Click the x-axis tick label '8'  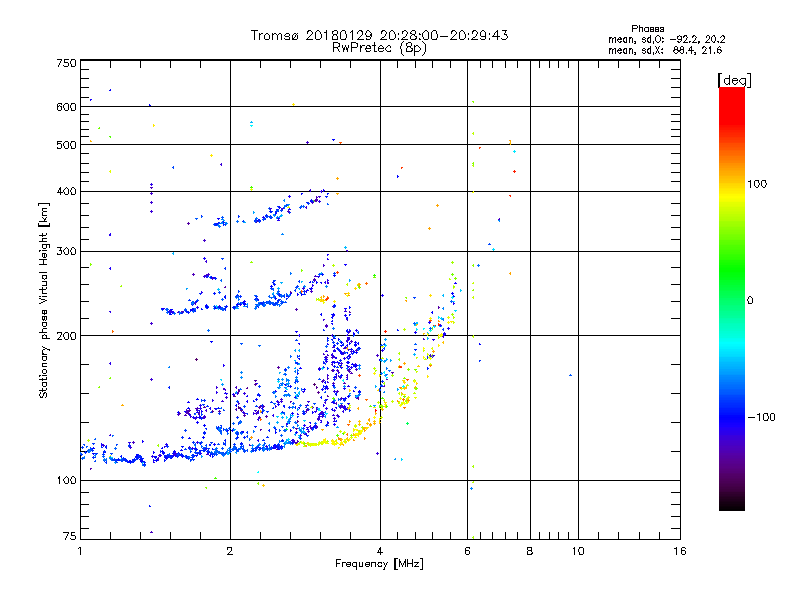click(x=530, y=551)
